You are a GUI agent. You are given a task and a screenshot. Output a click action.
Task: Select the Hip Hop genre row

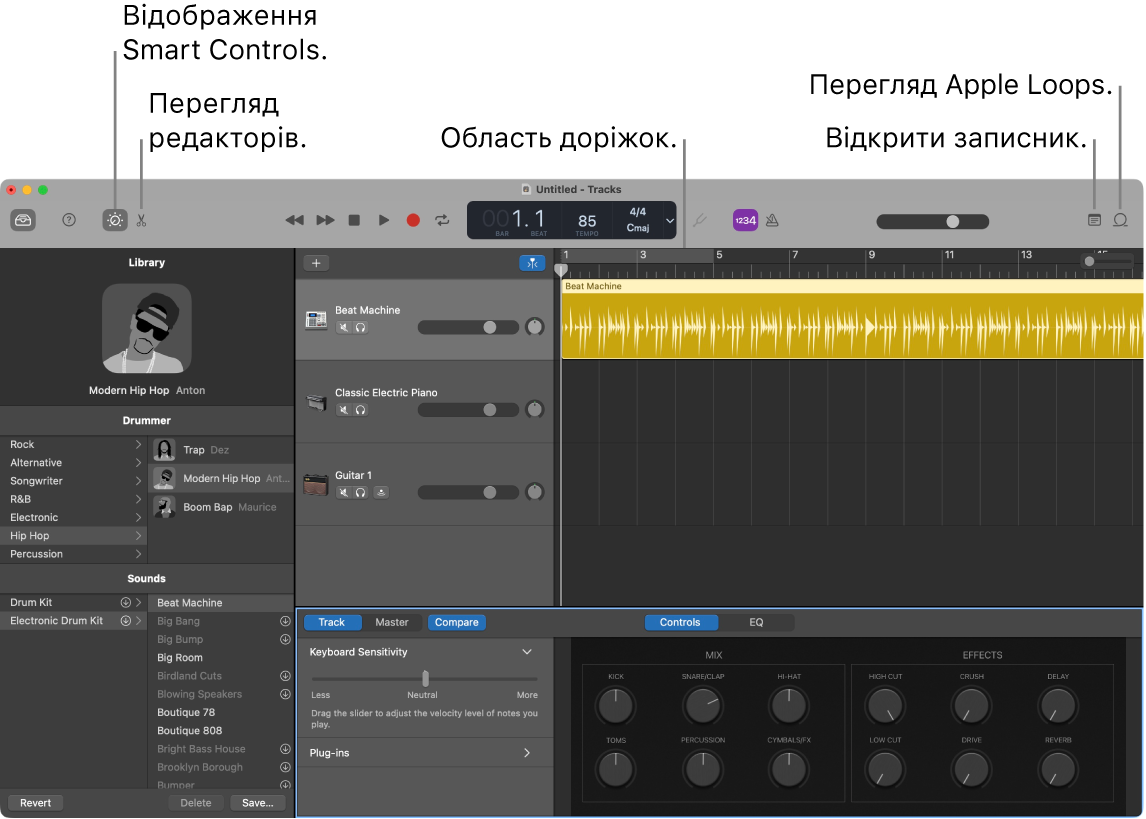73,536
